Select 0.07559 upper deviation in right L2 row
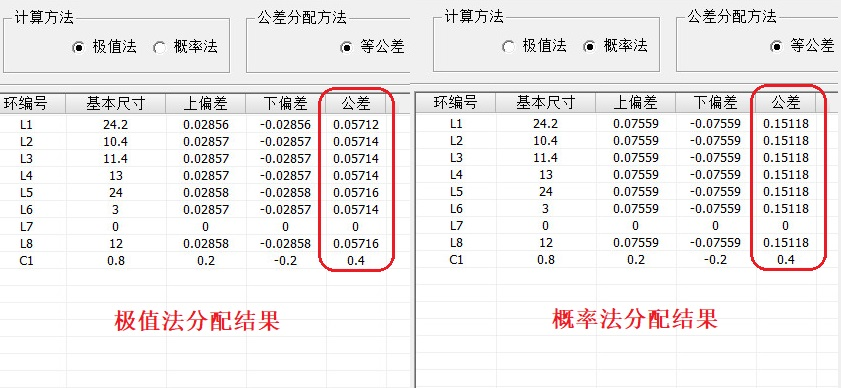 point(636,141)
